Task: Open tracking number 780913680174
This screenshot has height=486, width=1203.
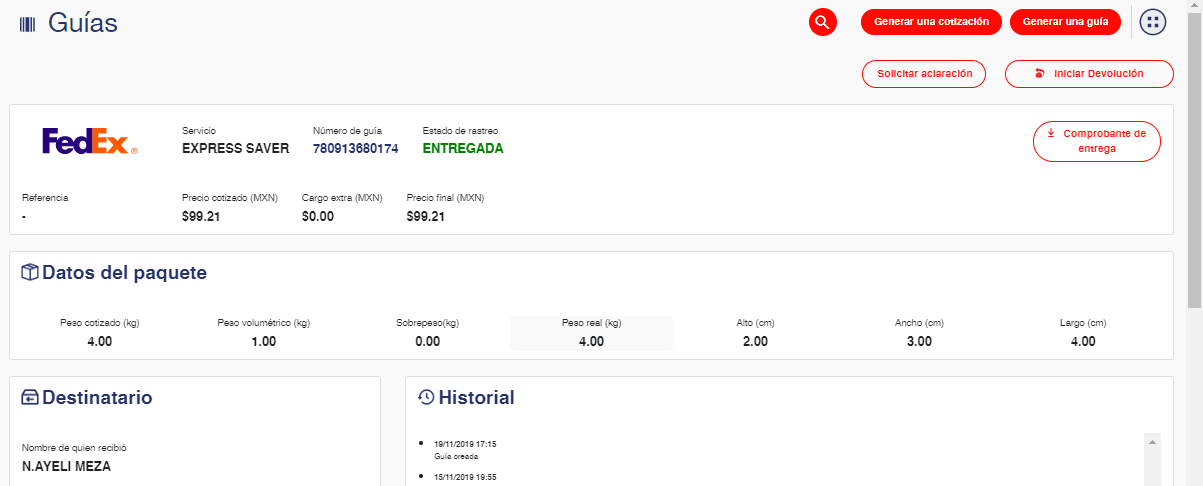Action: click(x=355, y=149)
